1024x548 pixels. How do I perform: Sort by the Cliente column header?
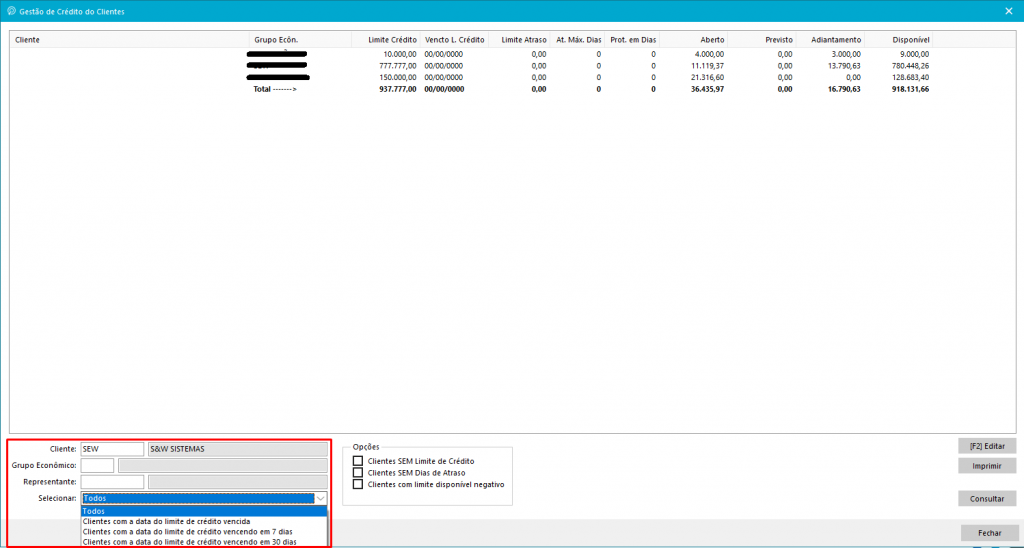pos(129,40)
